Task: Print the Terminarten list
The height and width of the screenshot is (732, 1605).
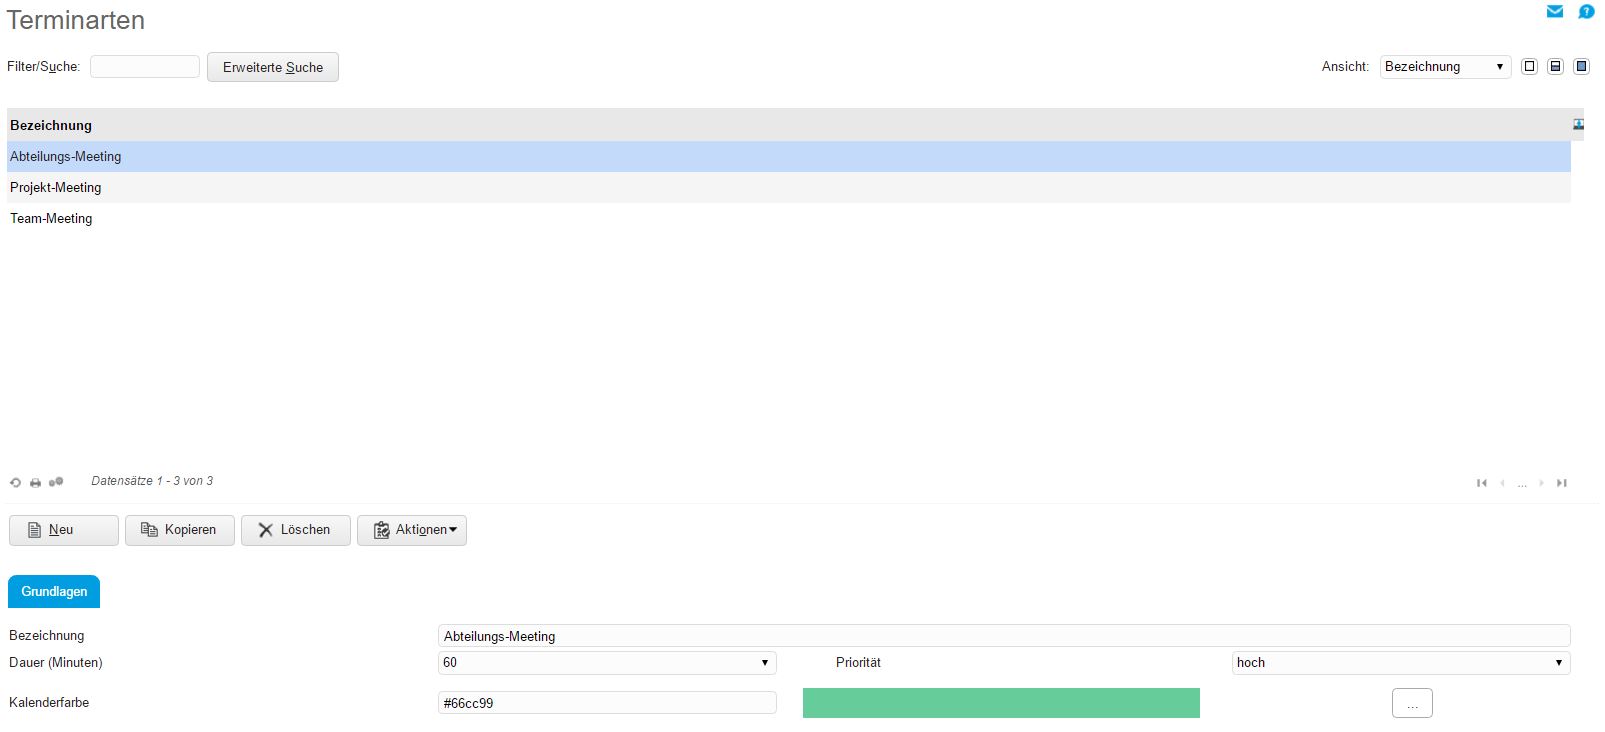Action: point(35,482)
